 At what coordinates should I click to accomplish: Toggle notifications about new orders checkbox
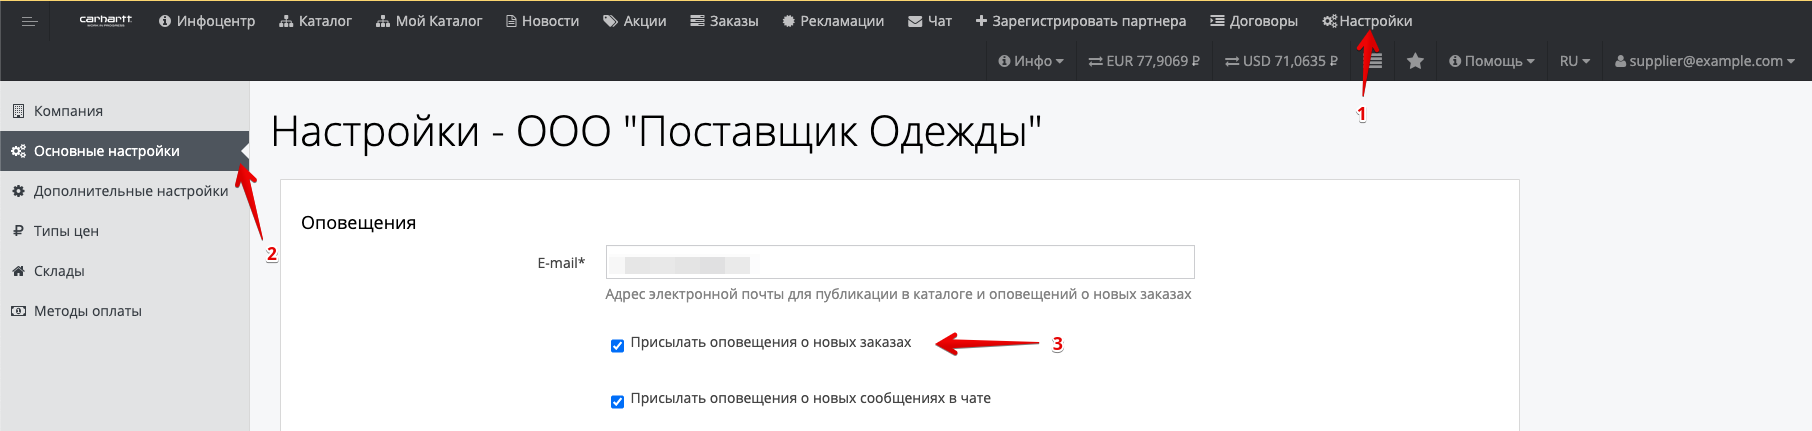(x=617, y=346)
